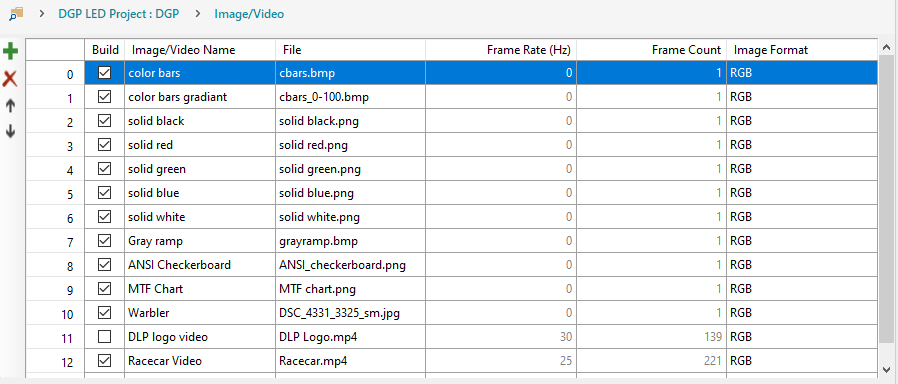Click file cell 'ANSI_checkerboard.png'
898x384 pixels.
tap(350, 266)
